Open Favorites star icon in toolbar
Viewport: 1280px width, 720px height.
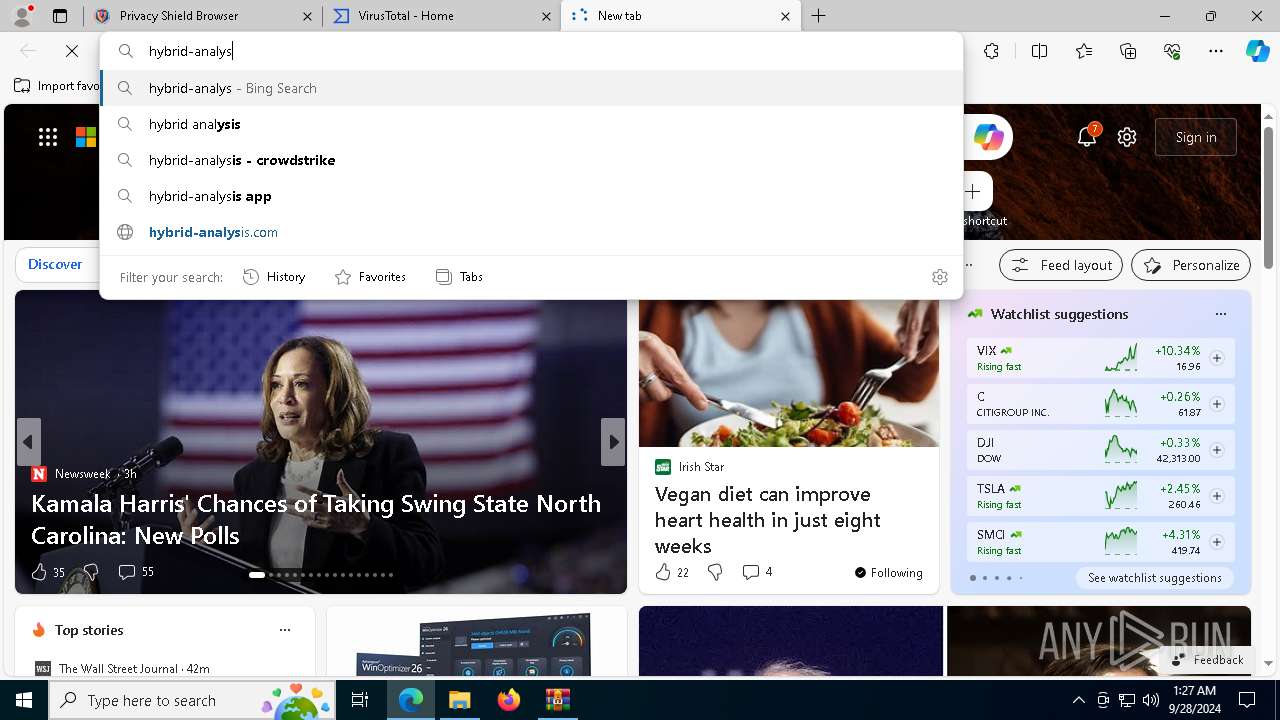(x=1084, y=51)
